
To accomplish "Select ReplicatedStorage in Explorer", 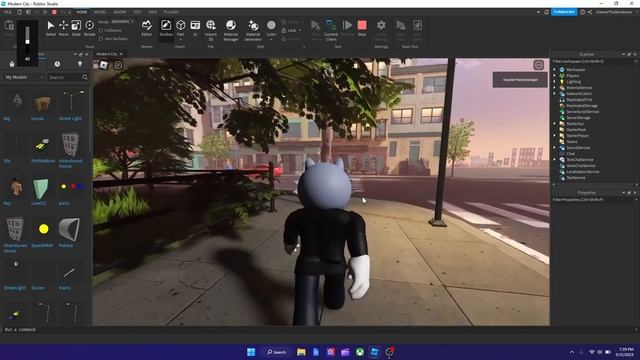I will 582,106.
